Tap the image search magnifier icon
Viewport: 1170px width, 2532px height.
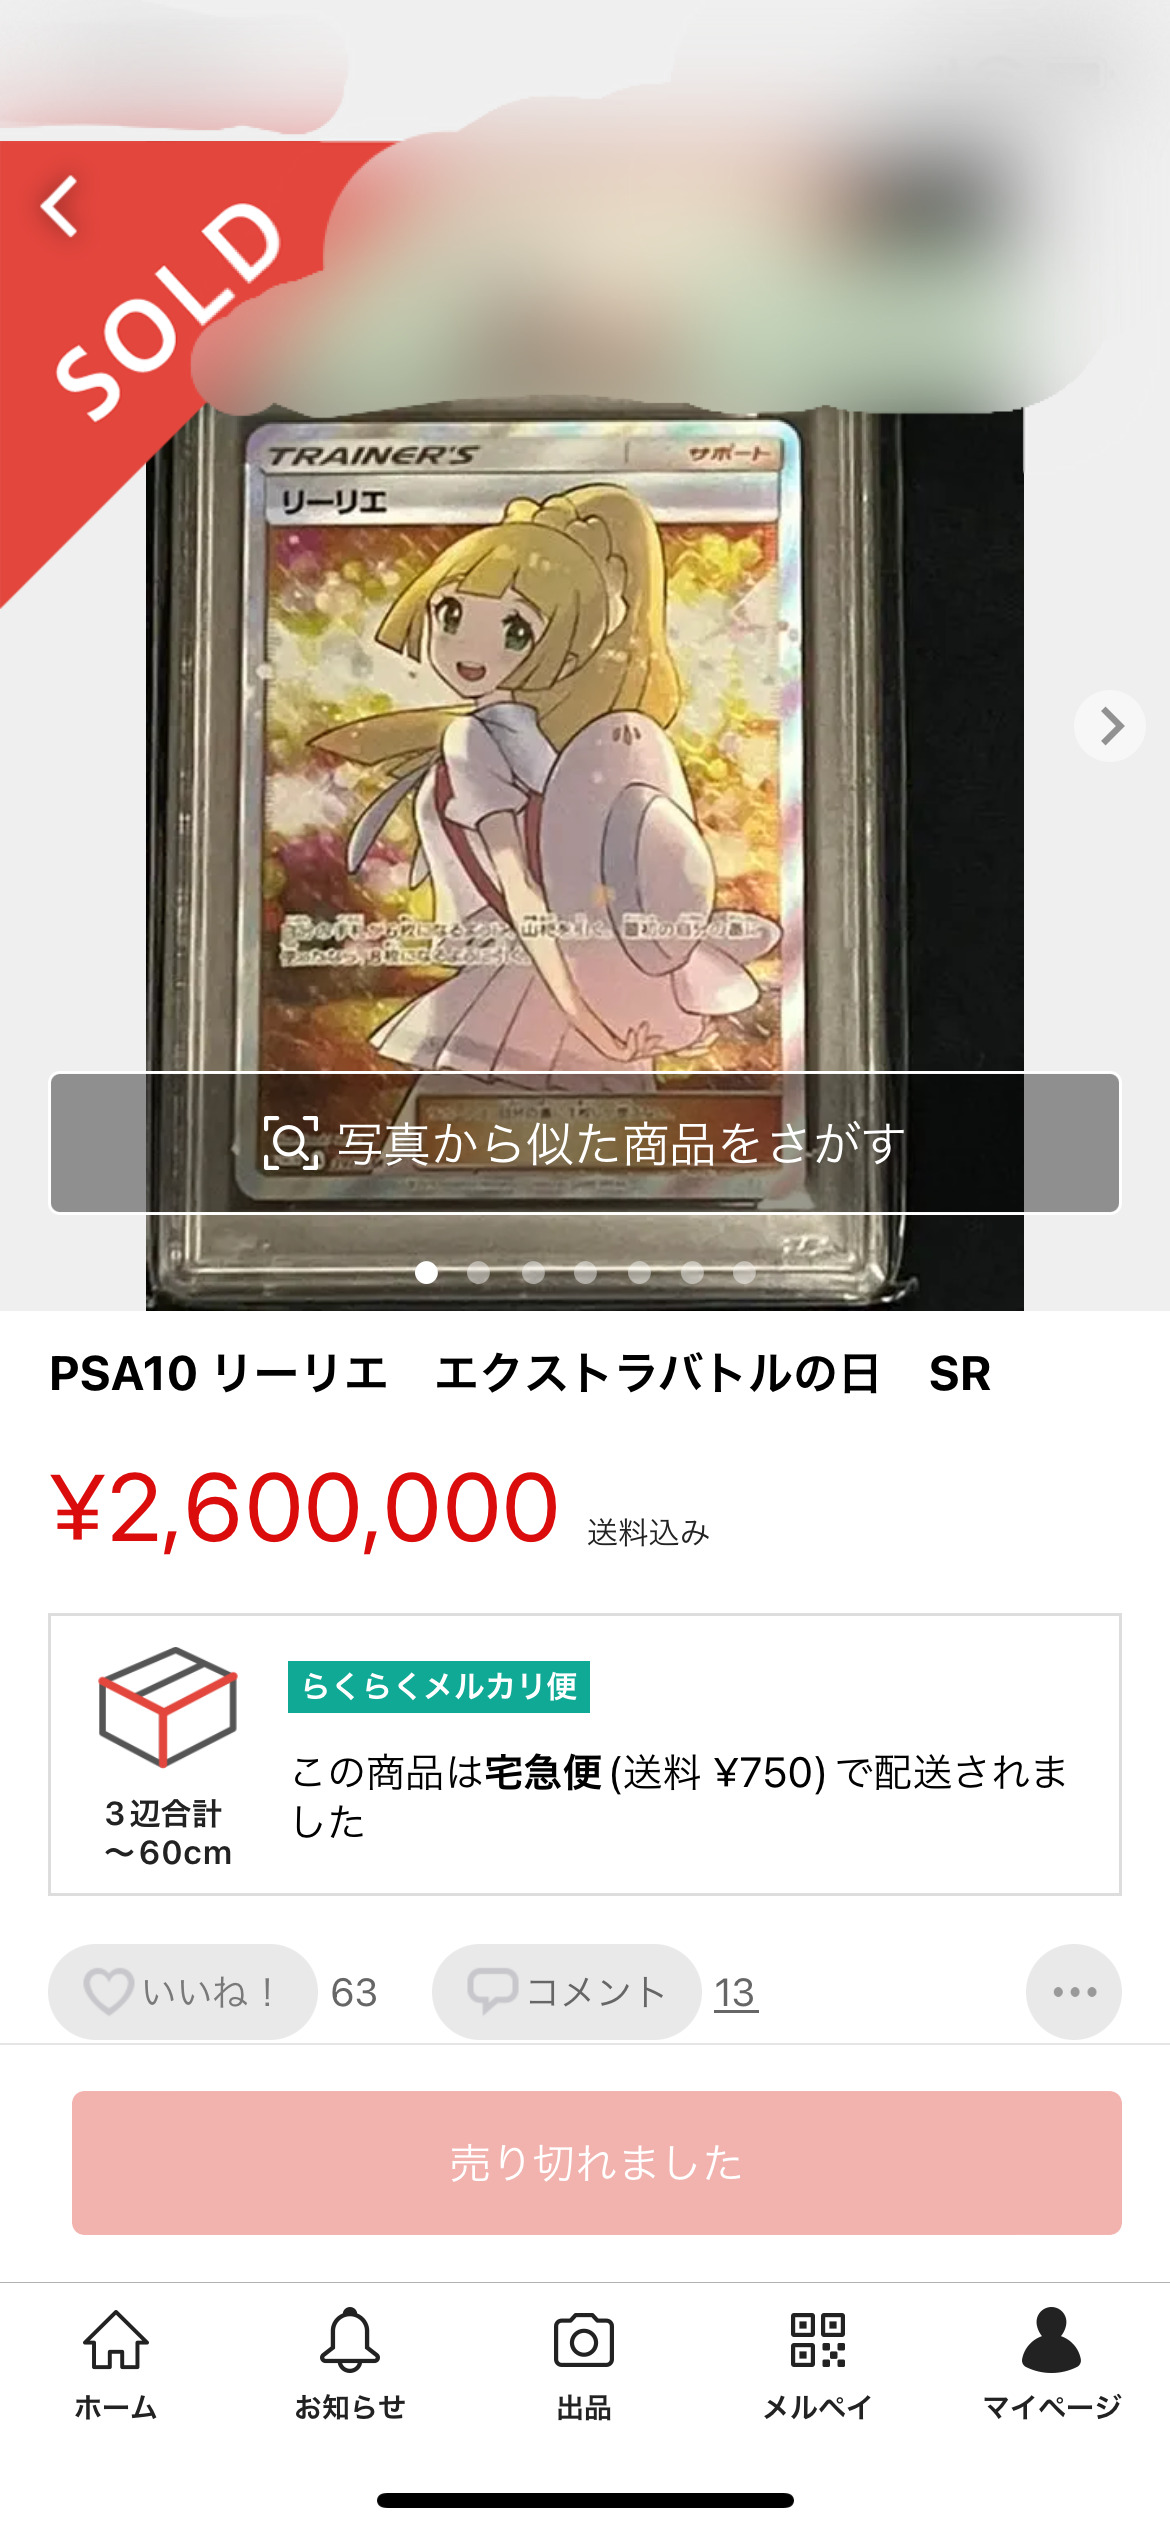[291, 1143]
